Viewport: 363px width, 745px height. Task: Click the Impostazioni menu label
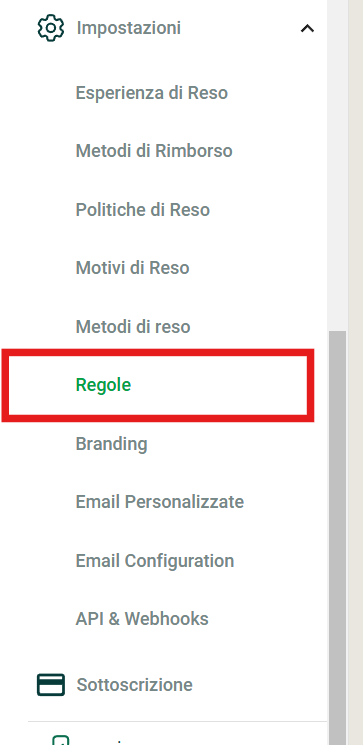(129, 28)
